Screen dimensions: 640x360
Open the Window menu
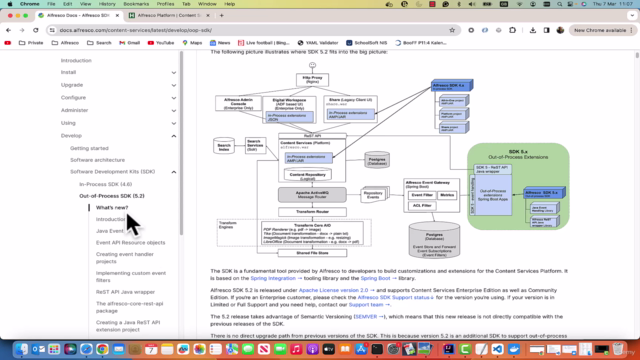pyautogui.click(x=207, y=4)
